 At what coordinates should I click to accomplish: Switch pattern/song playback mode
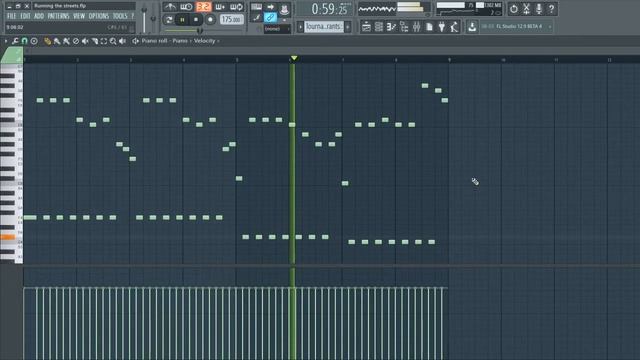click(x=168, y=19)
